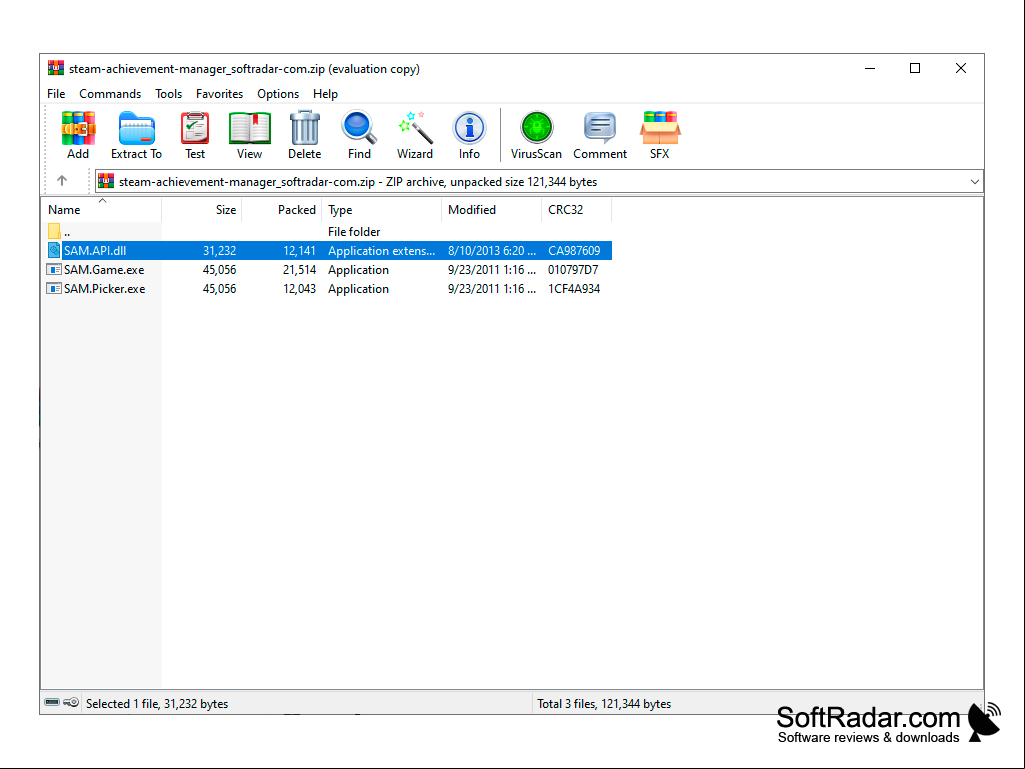The height and width of the screenshot is (769, 1025).
Task: Minimize the WinRAR window
Action: point(870,68)
